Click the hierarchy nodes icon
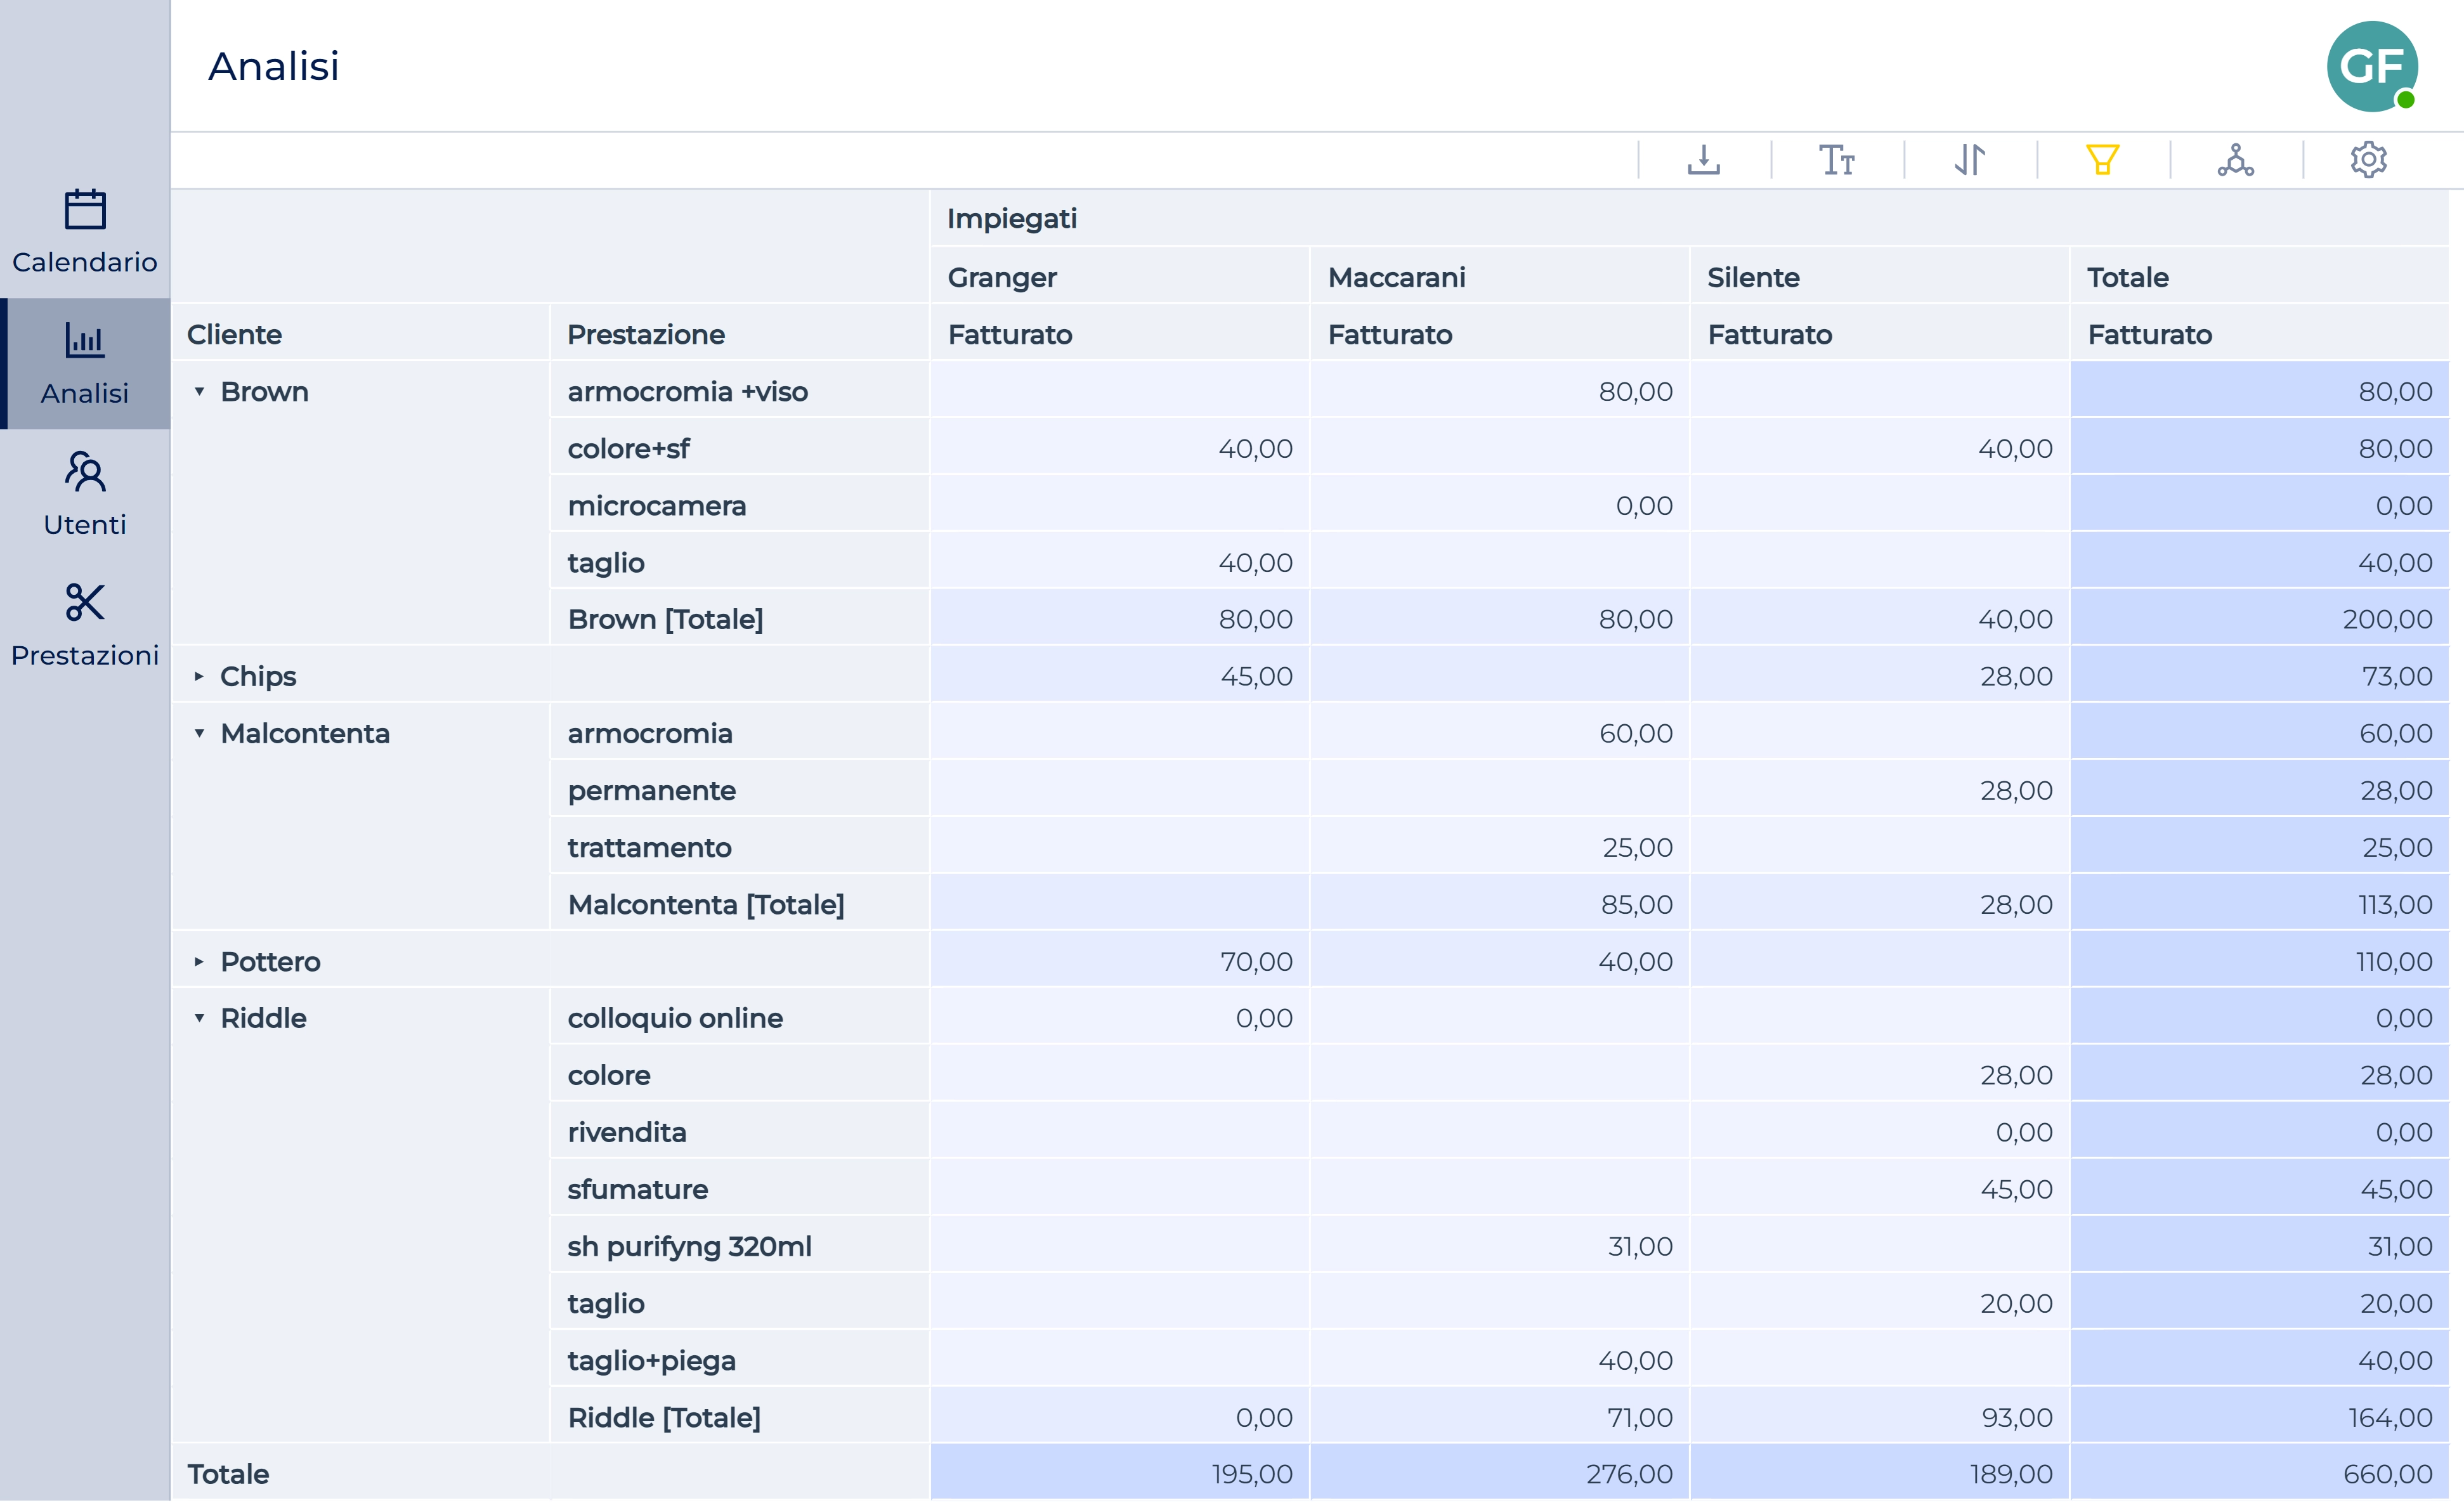The width and height of the screenshot is (2464, 1503). (x=2235, y=160)
